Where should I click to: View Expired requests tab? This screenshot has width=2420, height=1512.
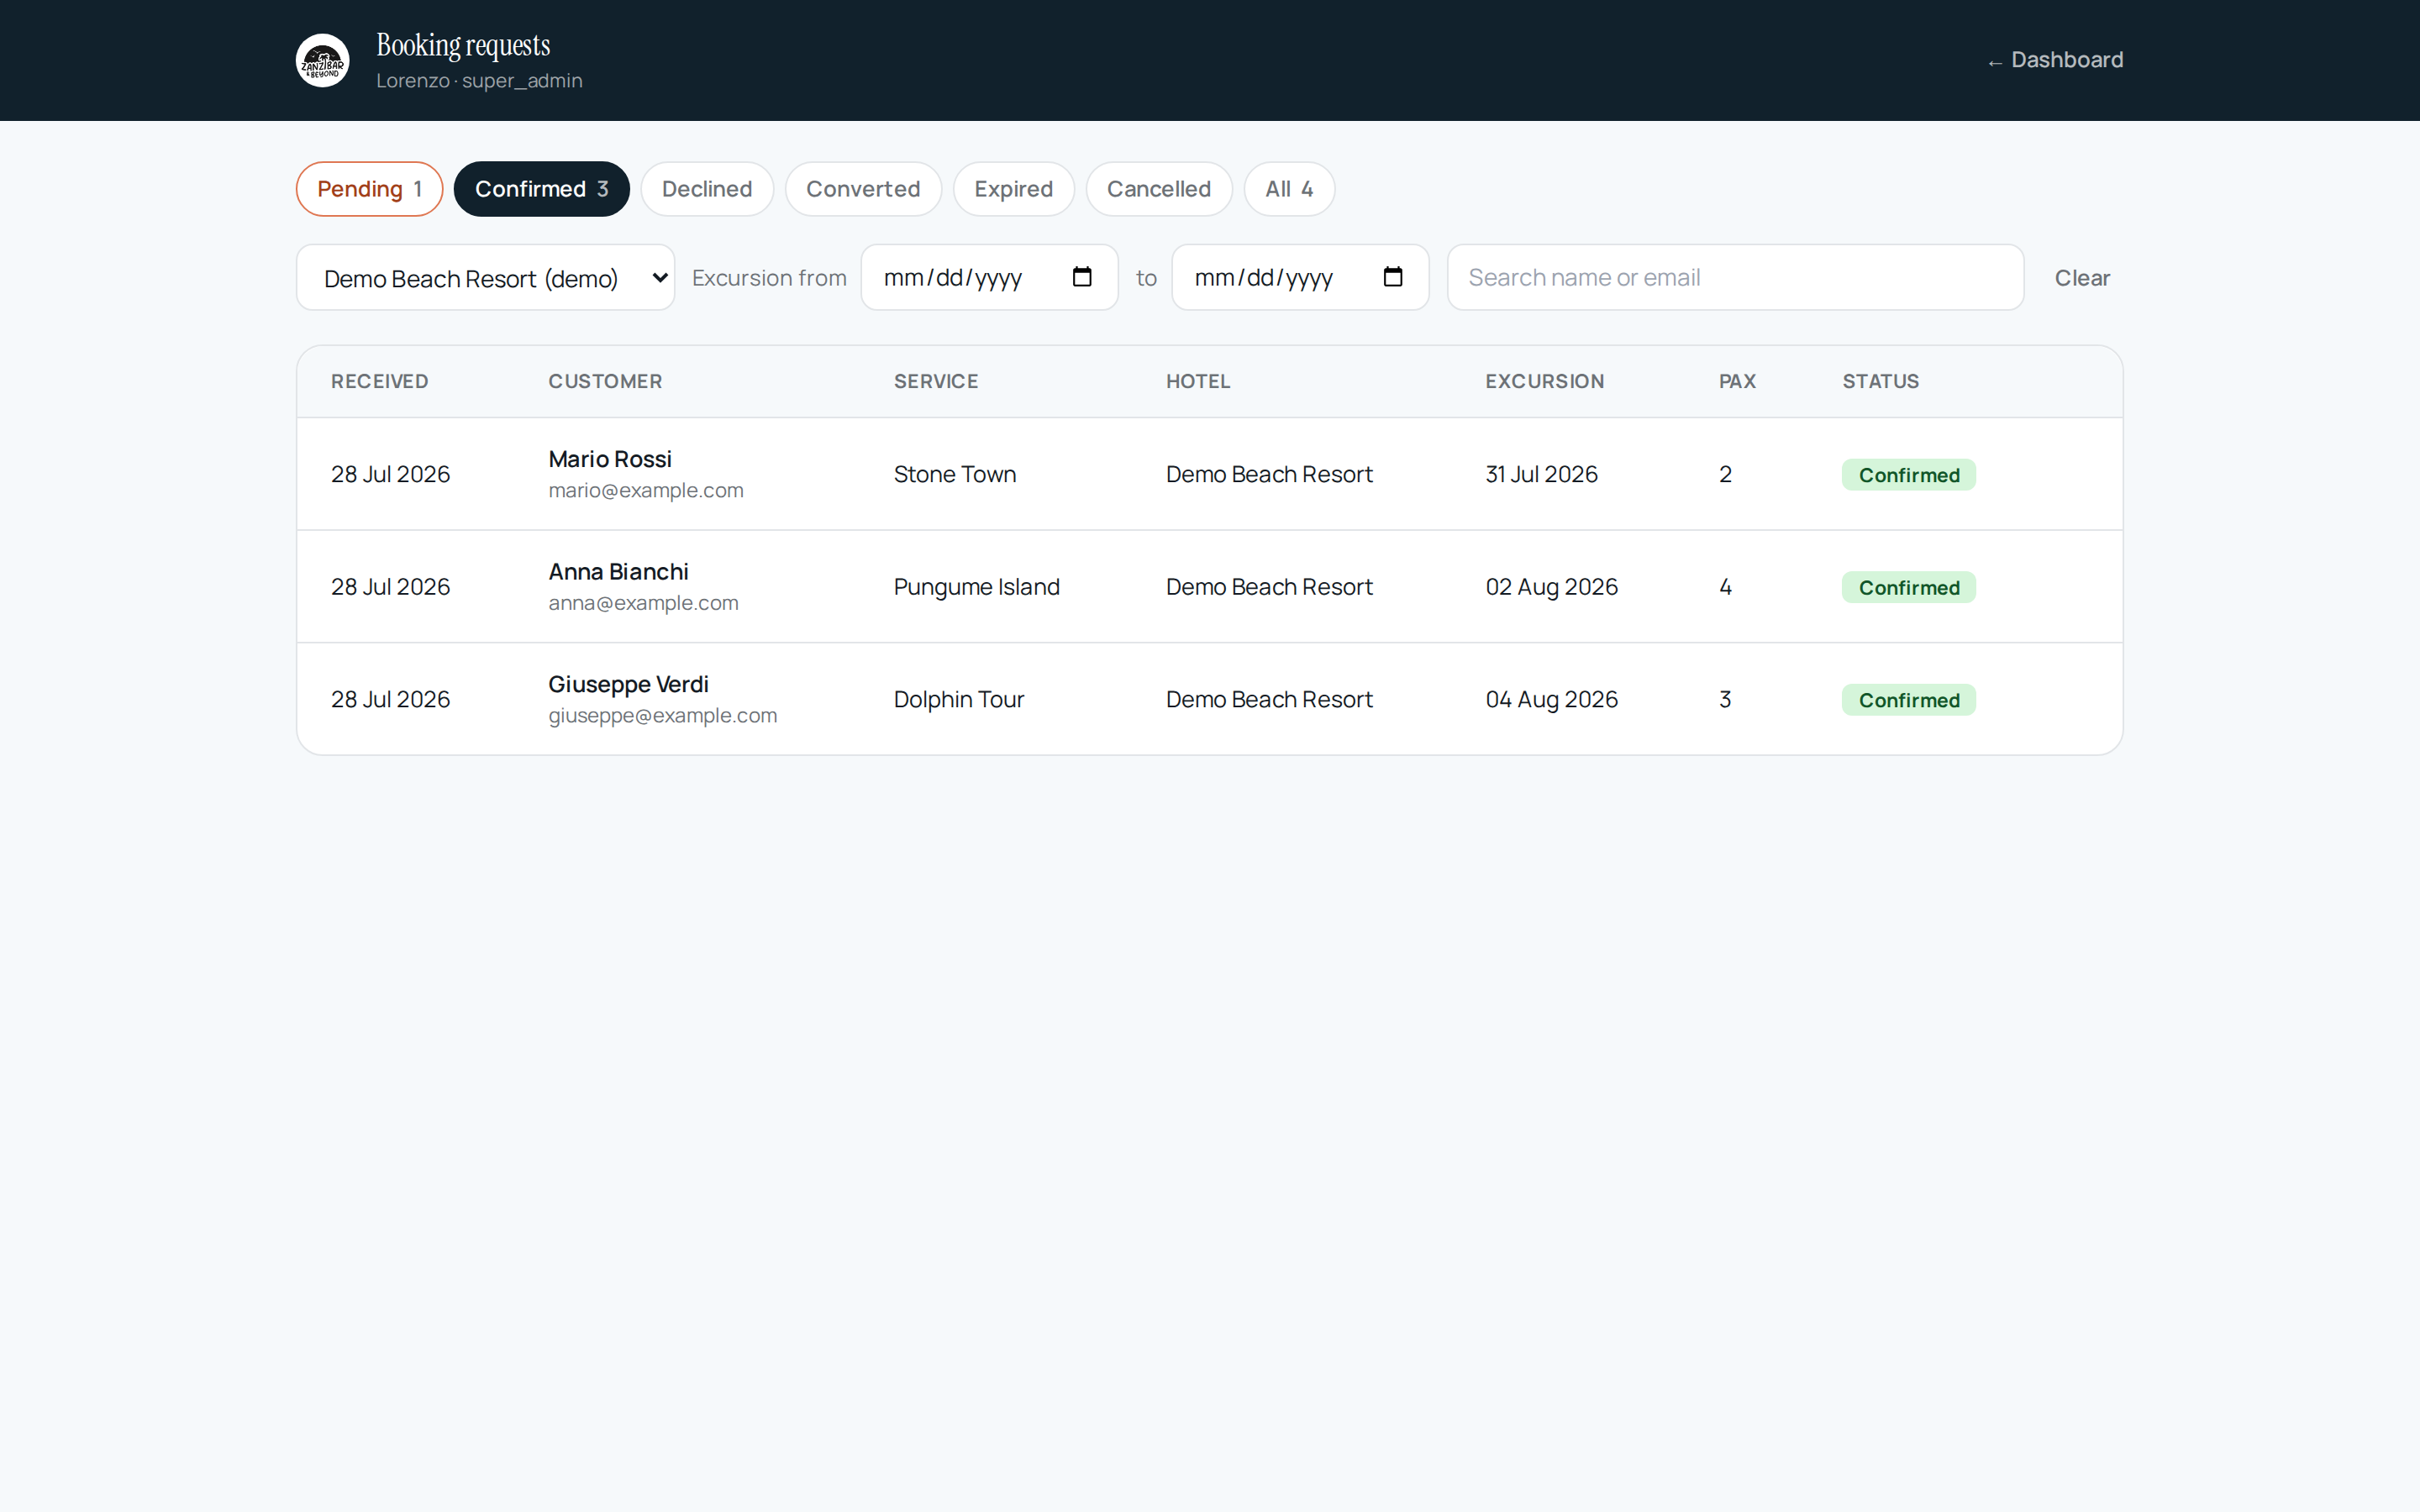pos(1013,189)
